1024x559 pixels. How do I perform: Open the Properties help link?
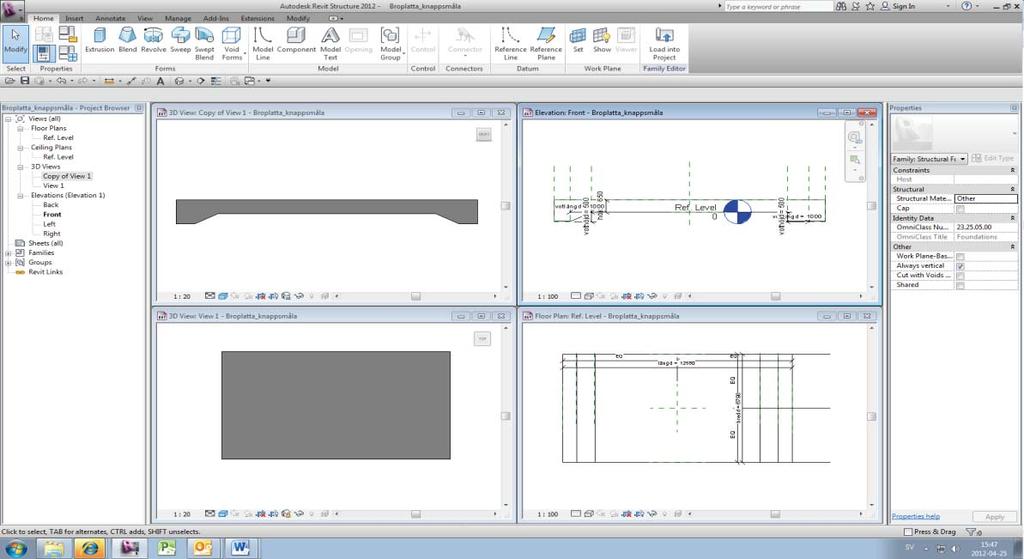click(916, 517)
